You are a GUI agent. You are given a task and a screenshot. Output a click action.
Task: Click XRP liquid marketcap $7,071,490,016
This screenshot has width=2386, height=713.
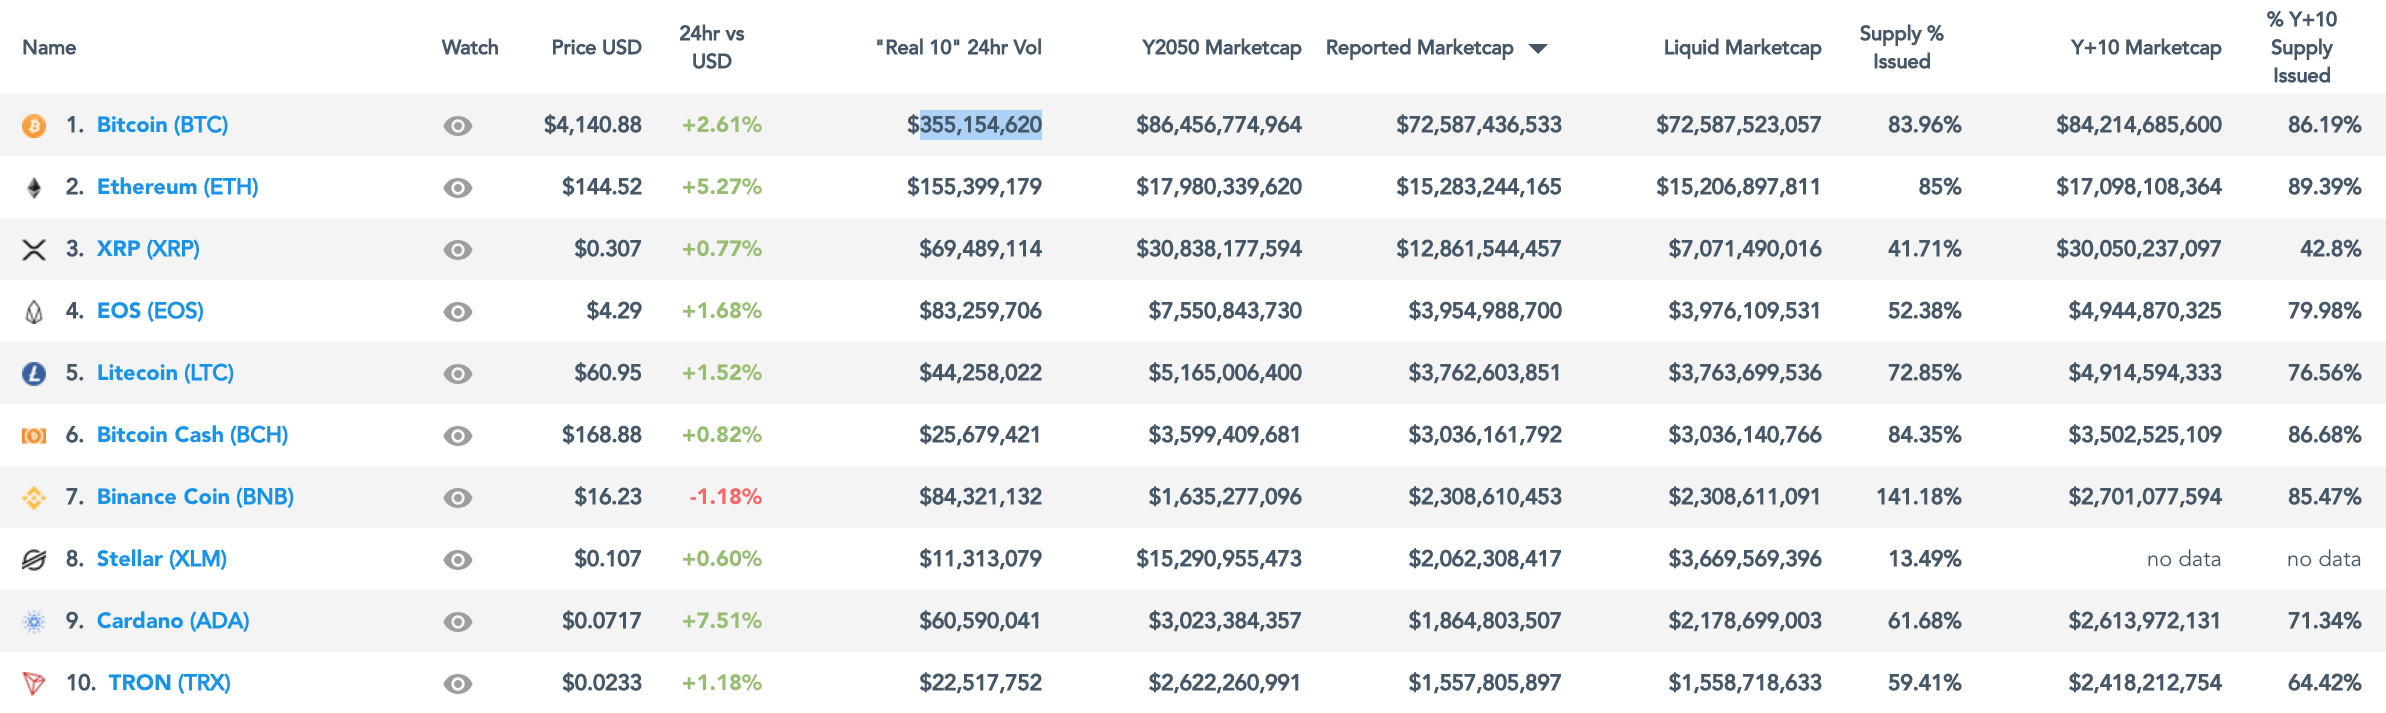pyautogui.click(x=1745, y=249)
